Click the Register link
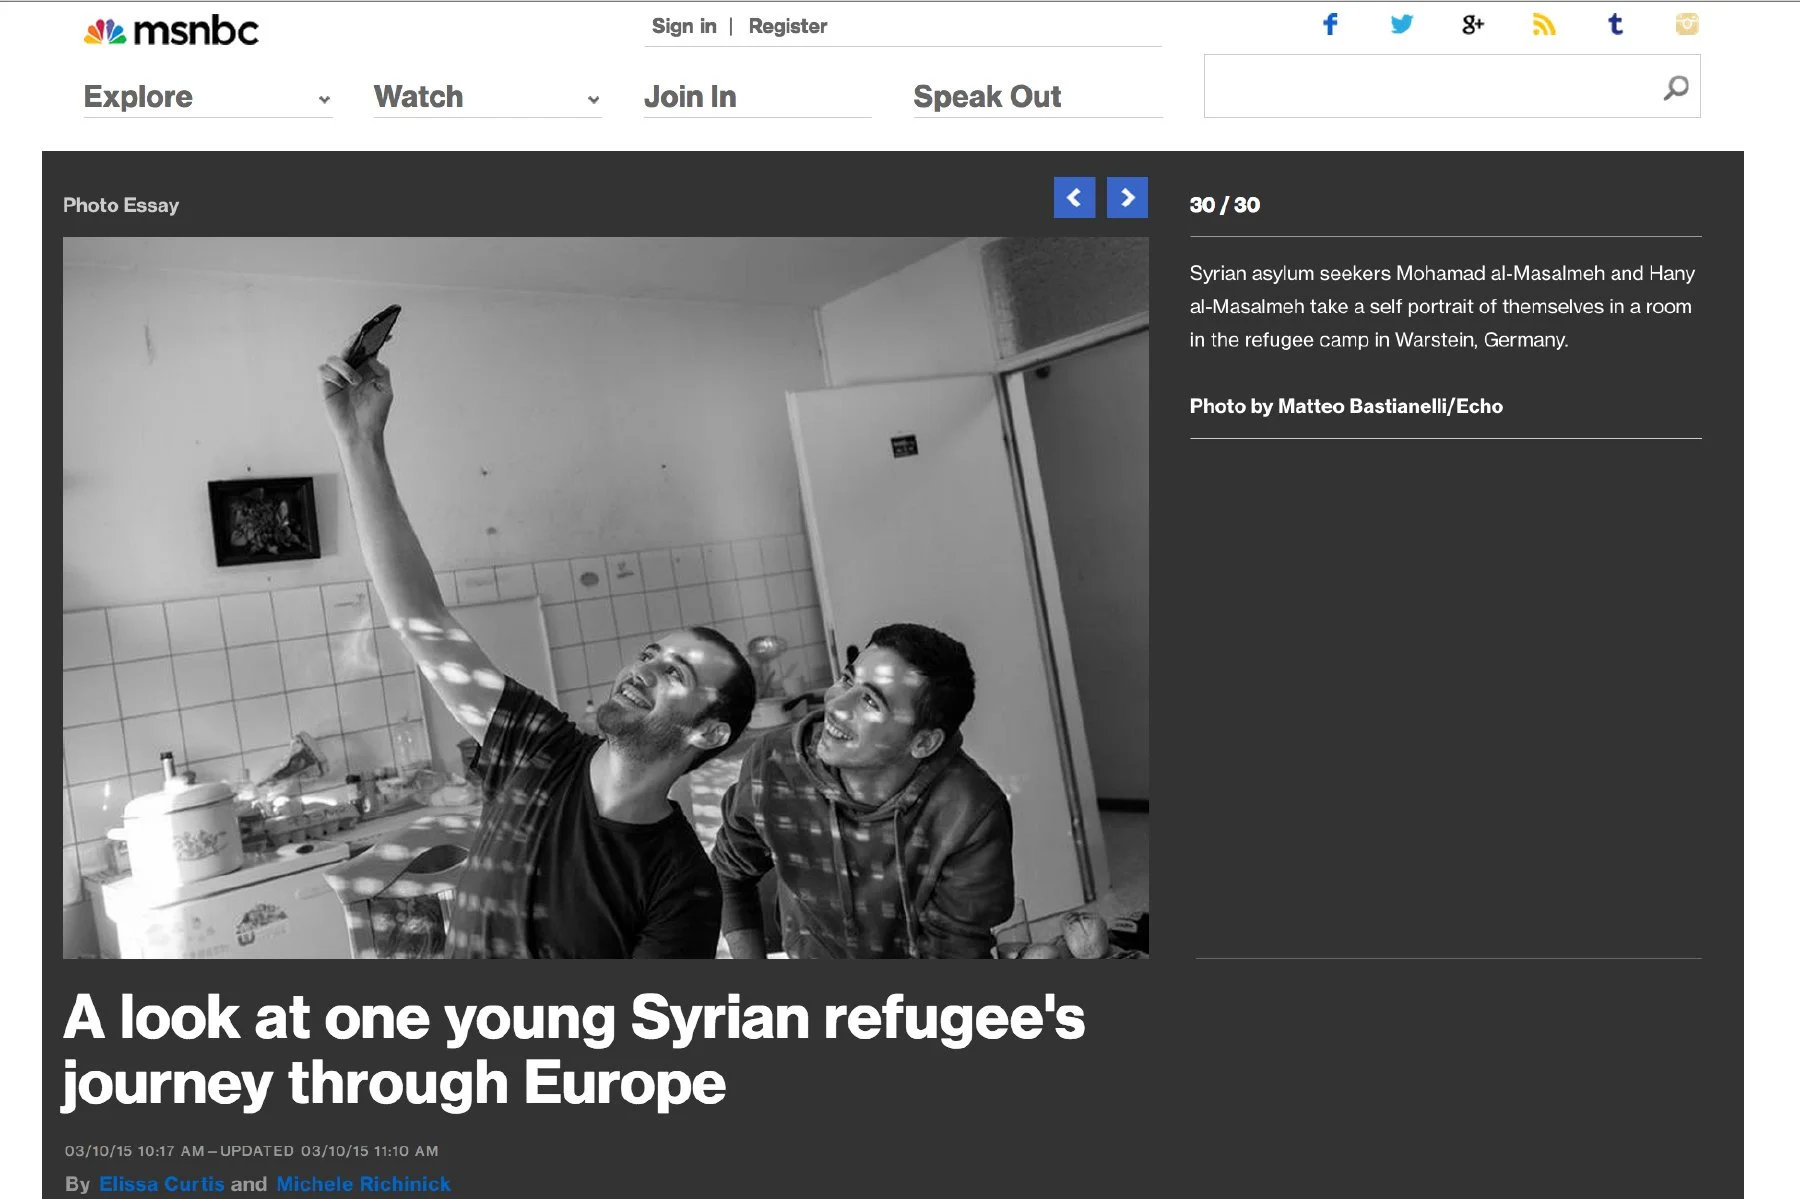Image resolution: width=1800 pixels, height=1199 pixels. click(x=788, y=26)
